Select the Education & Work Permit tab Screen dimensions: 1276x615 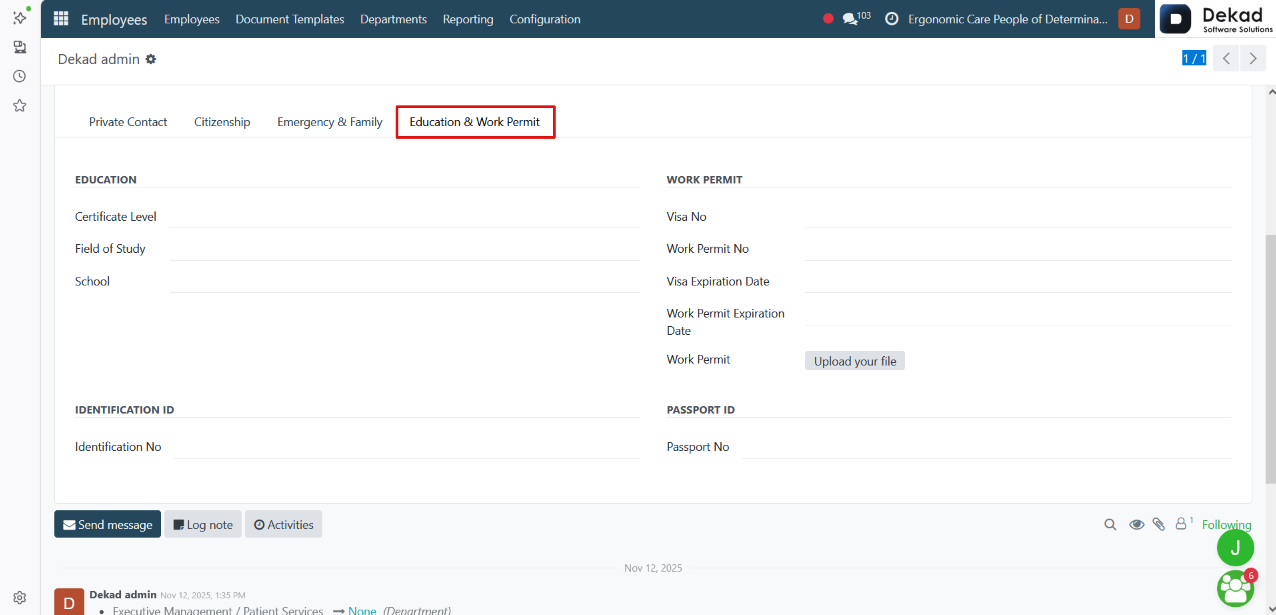pyautogui.click(x=475, y=122)
